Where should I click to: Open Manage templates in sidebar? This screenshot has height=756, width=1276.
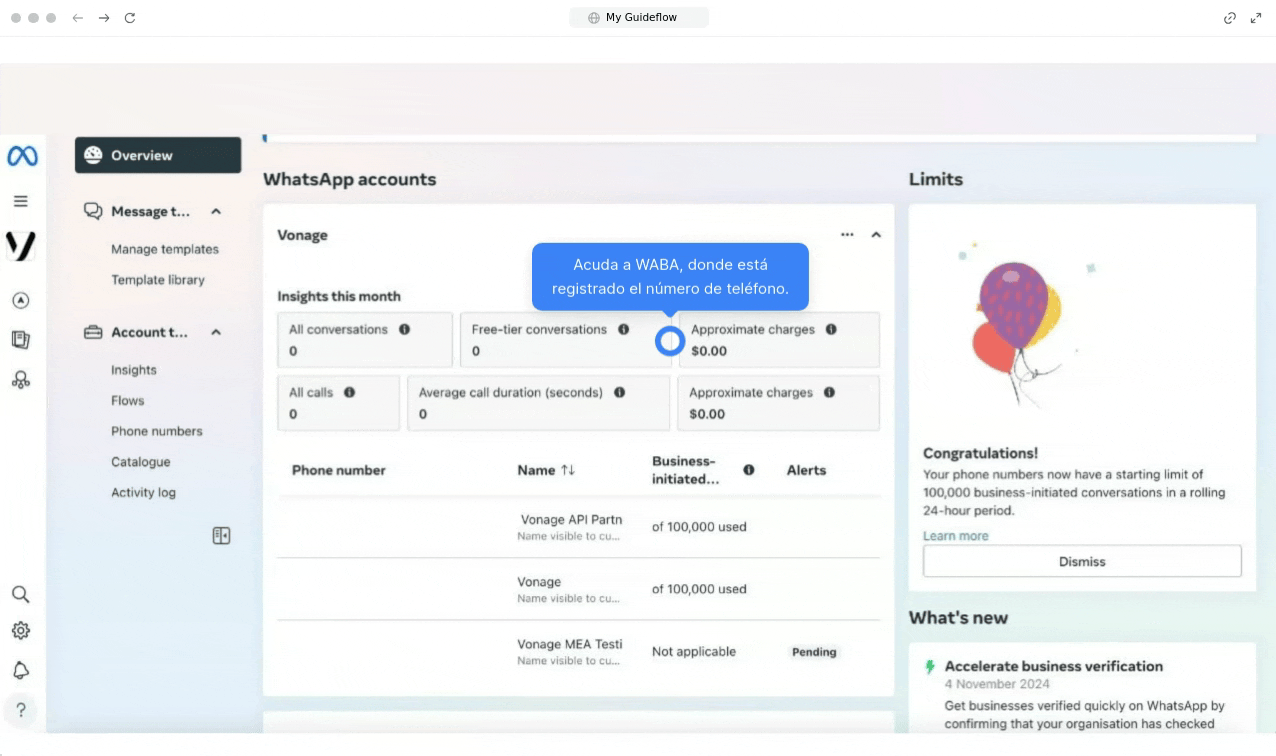pos(164,249)
